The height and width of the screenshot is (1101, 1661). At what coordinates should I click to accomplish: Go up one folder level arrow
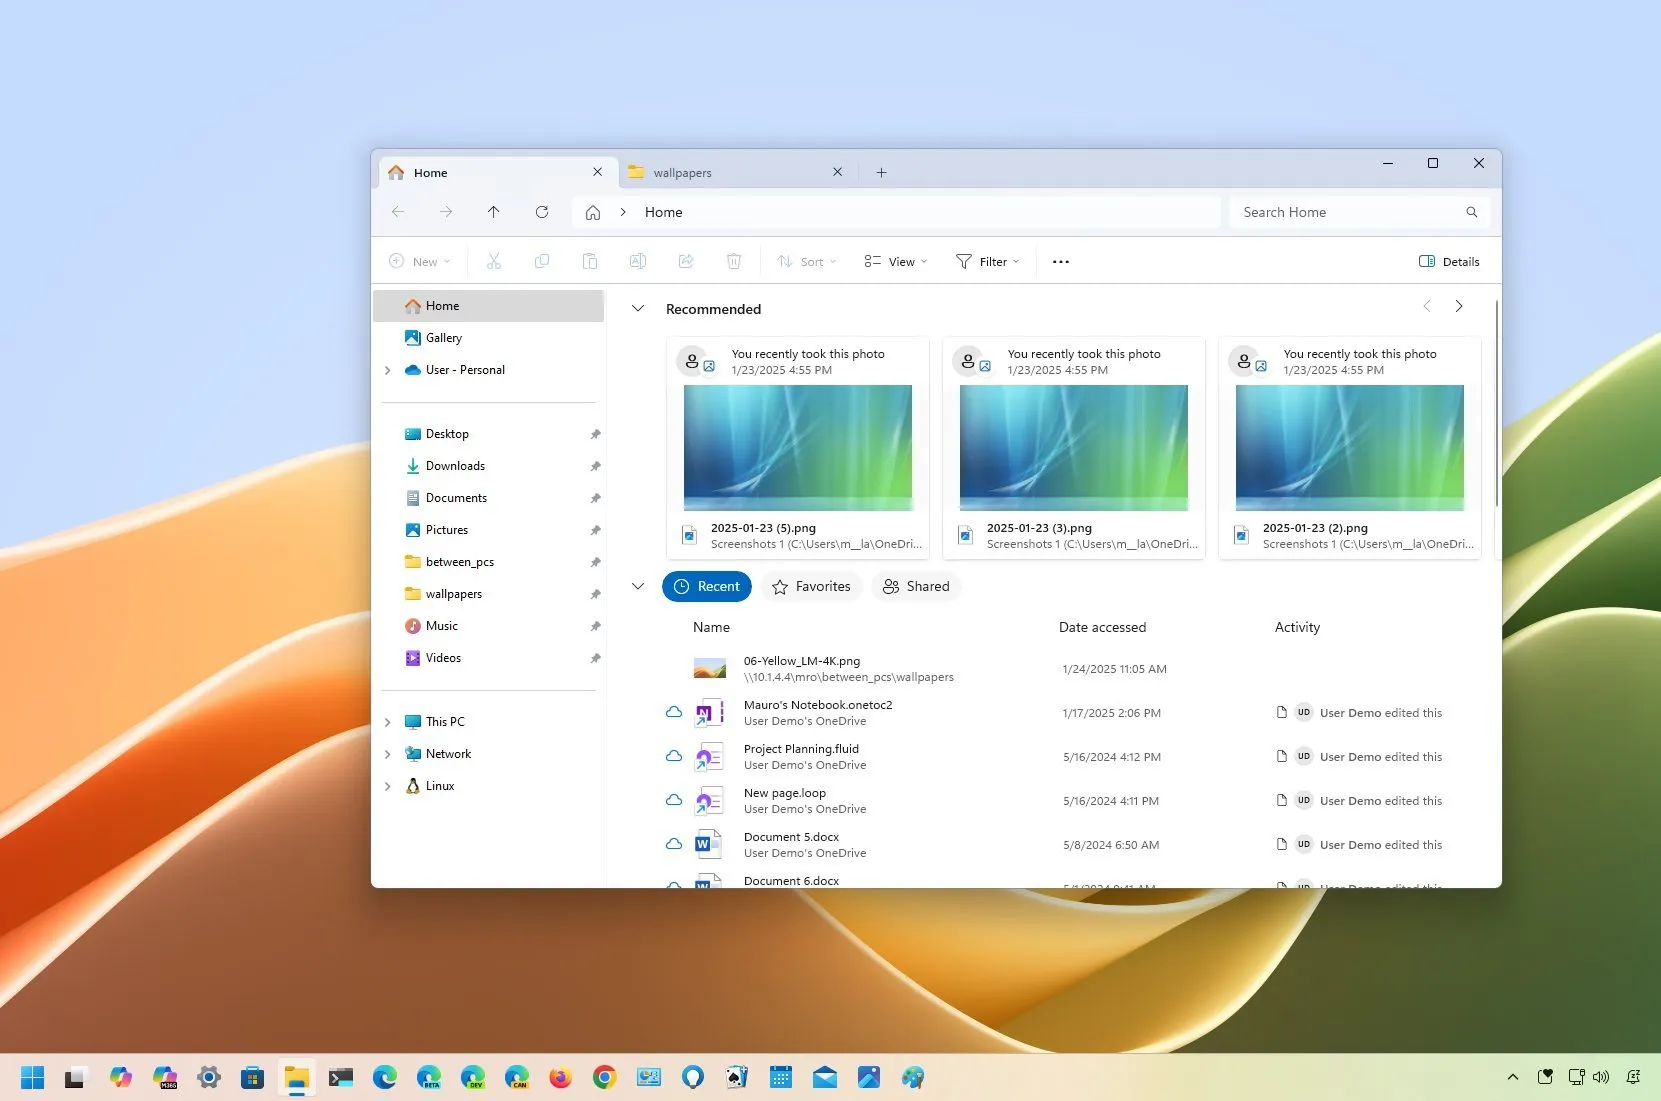point(494,212)
